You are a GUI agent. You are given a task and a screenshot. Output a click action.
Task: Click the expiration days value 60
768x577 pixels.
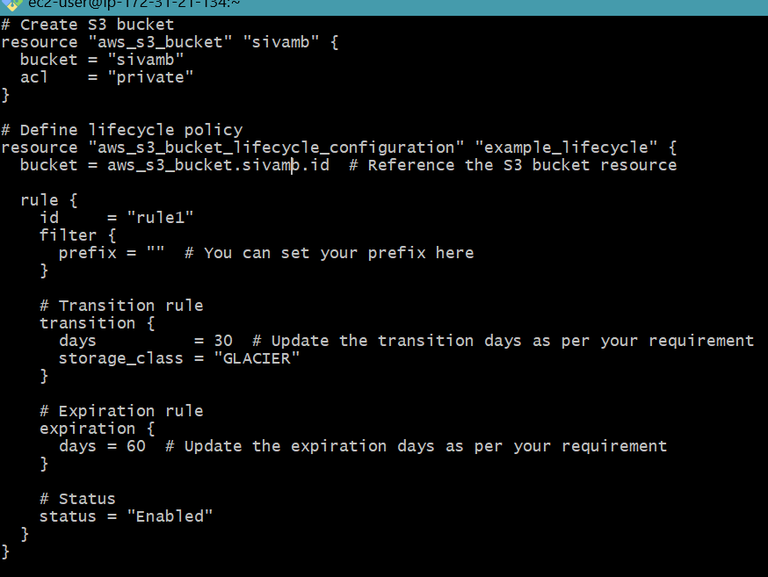click(x=136, y=446)
